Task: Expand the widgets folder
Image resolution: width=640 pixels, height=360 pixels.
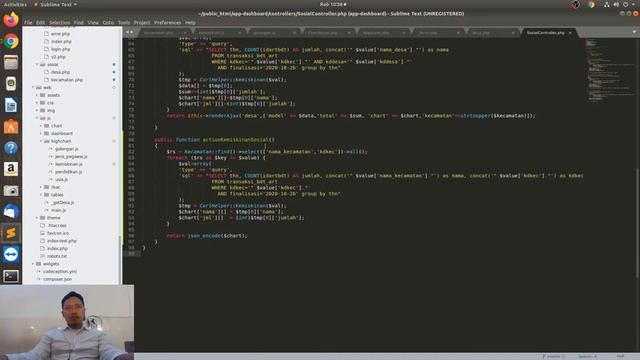Action: point(33,264)
